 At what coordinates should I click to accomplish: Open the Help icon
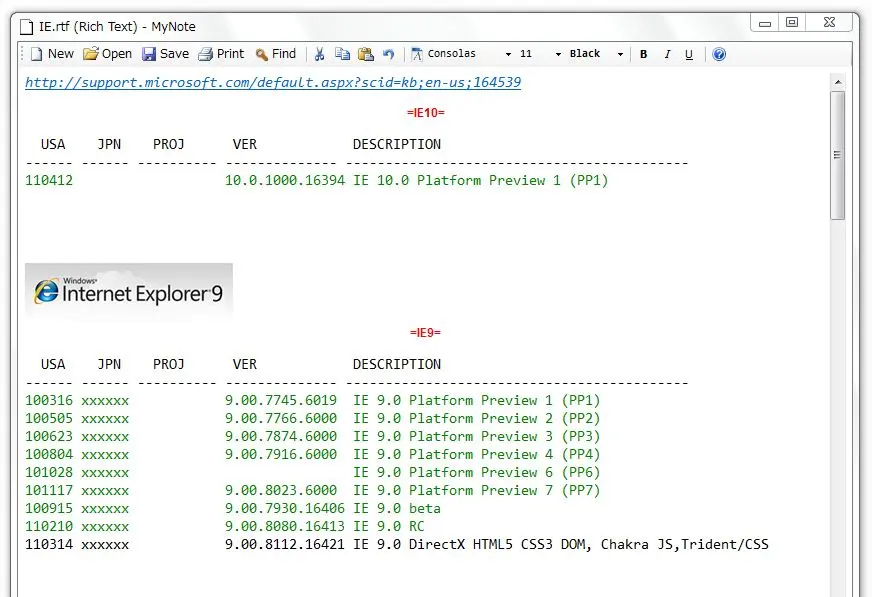[718, 54]
